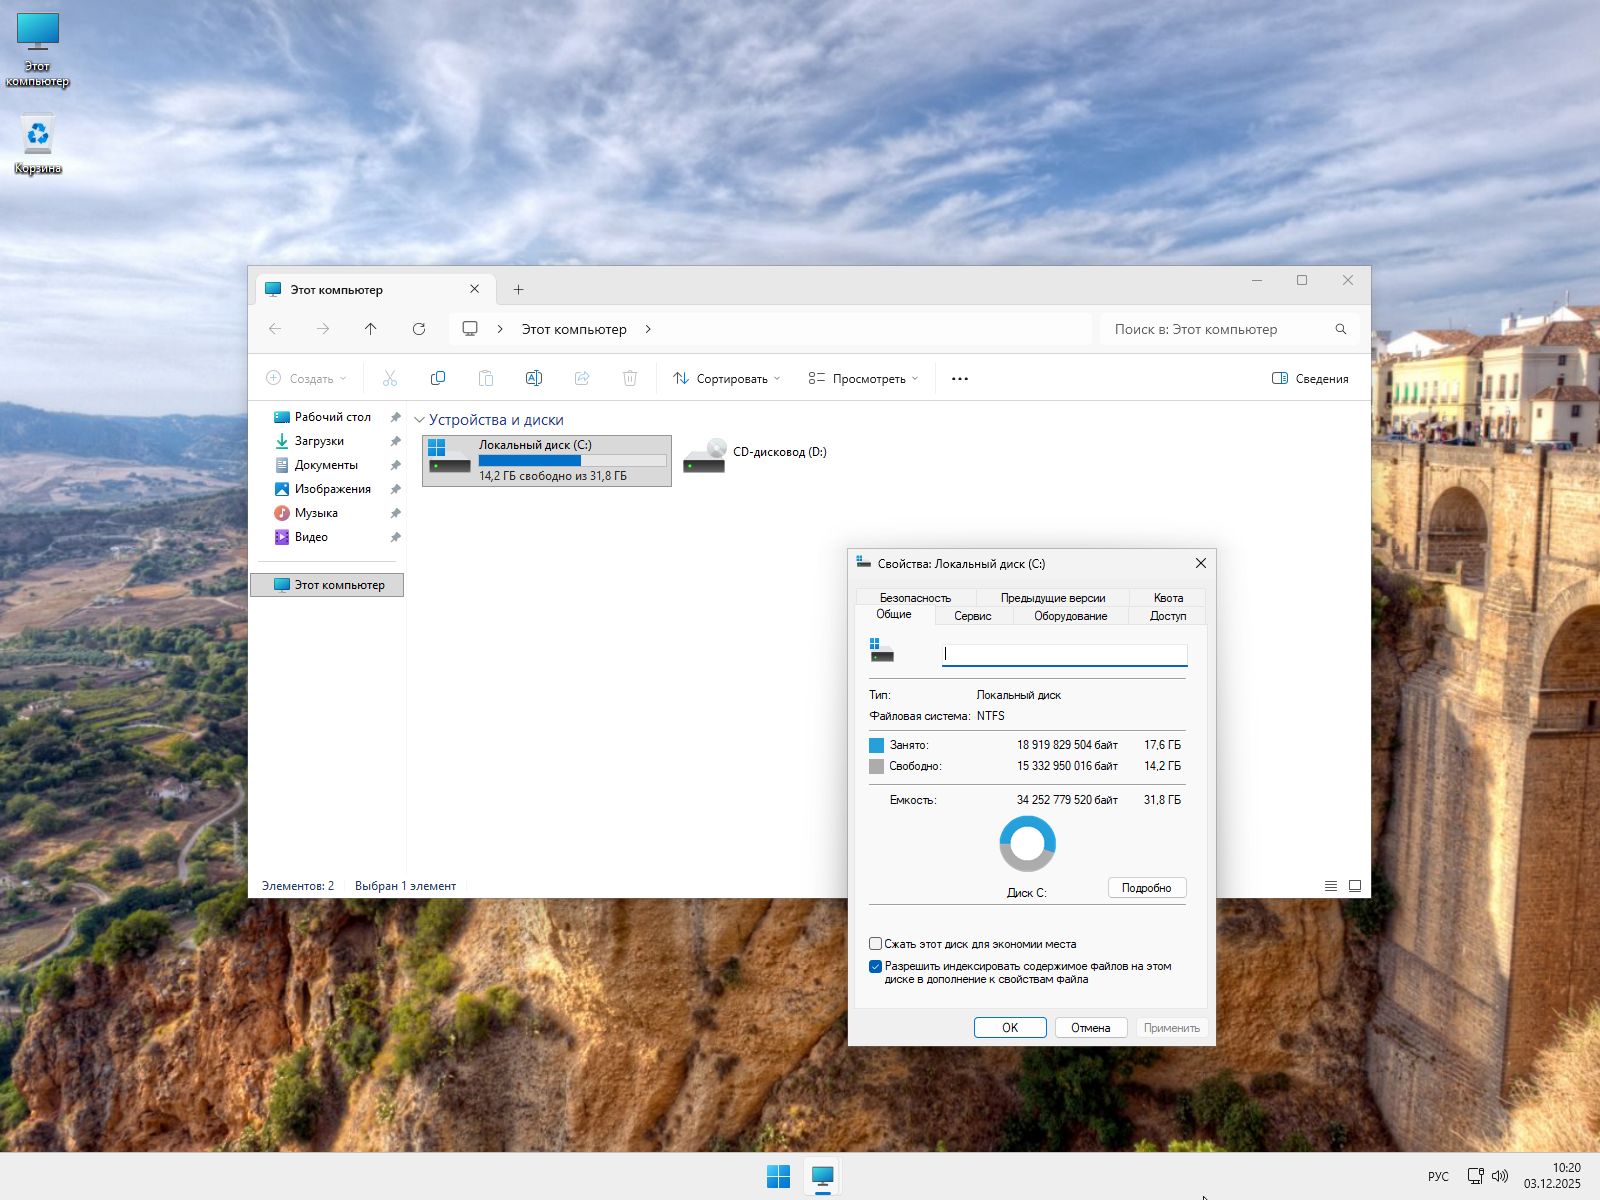Expand the Sort dropdown
Screen dimensions: 1600x1200
coord(727,379)
